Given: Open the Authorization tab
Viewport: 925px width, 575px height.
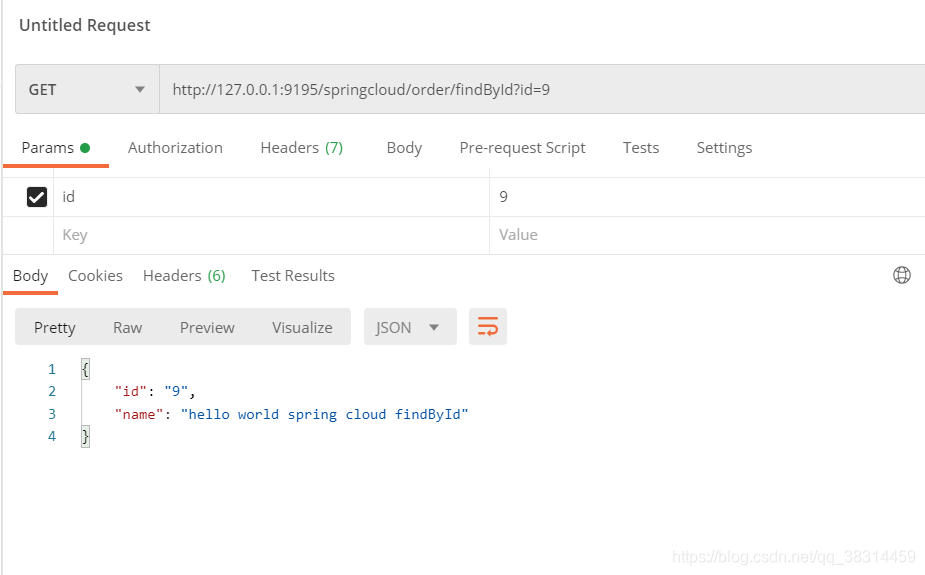Looking at the screenshot, I should coord(175,147).
